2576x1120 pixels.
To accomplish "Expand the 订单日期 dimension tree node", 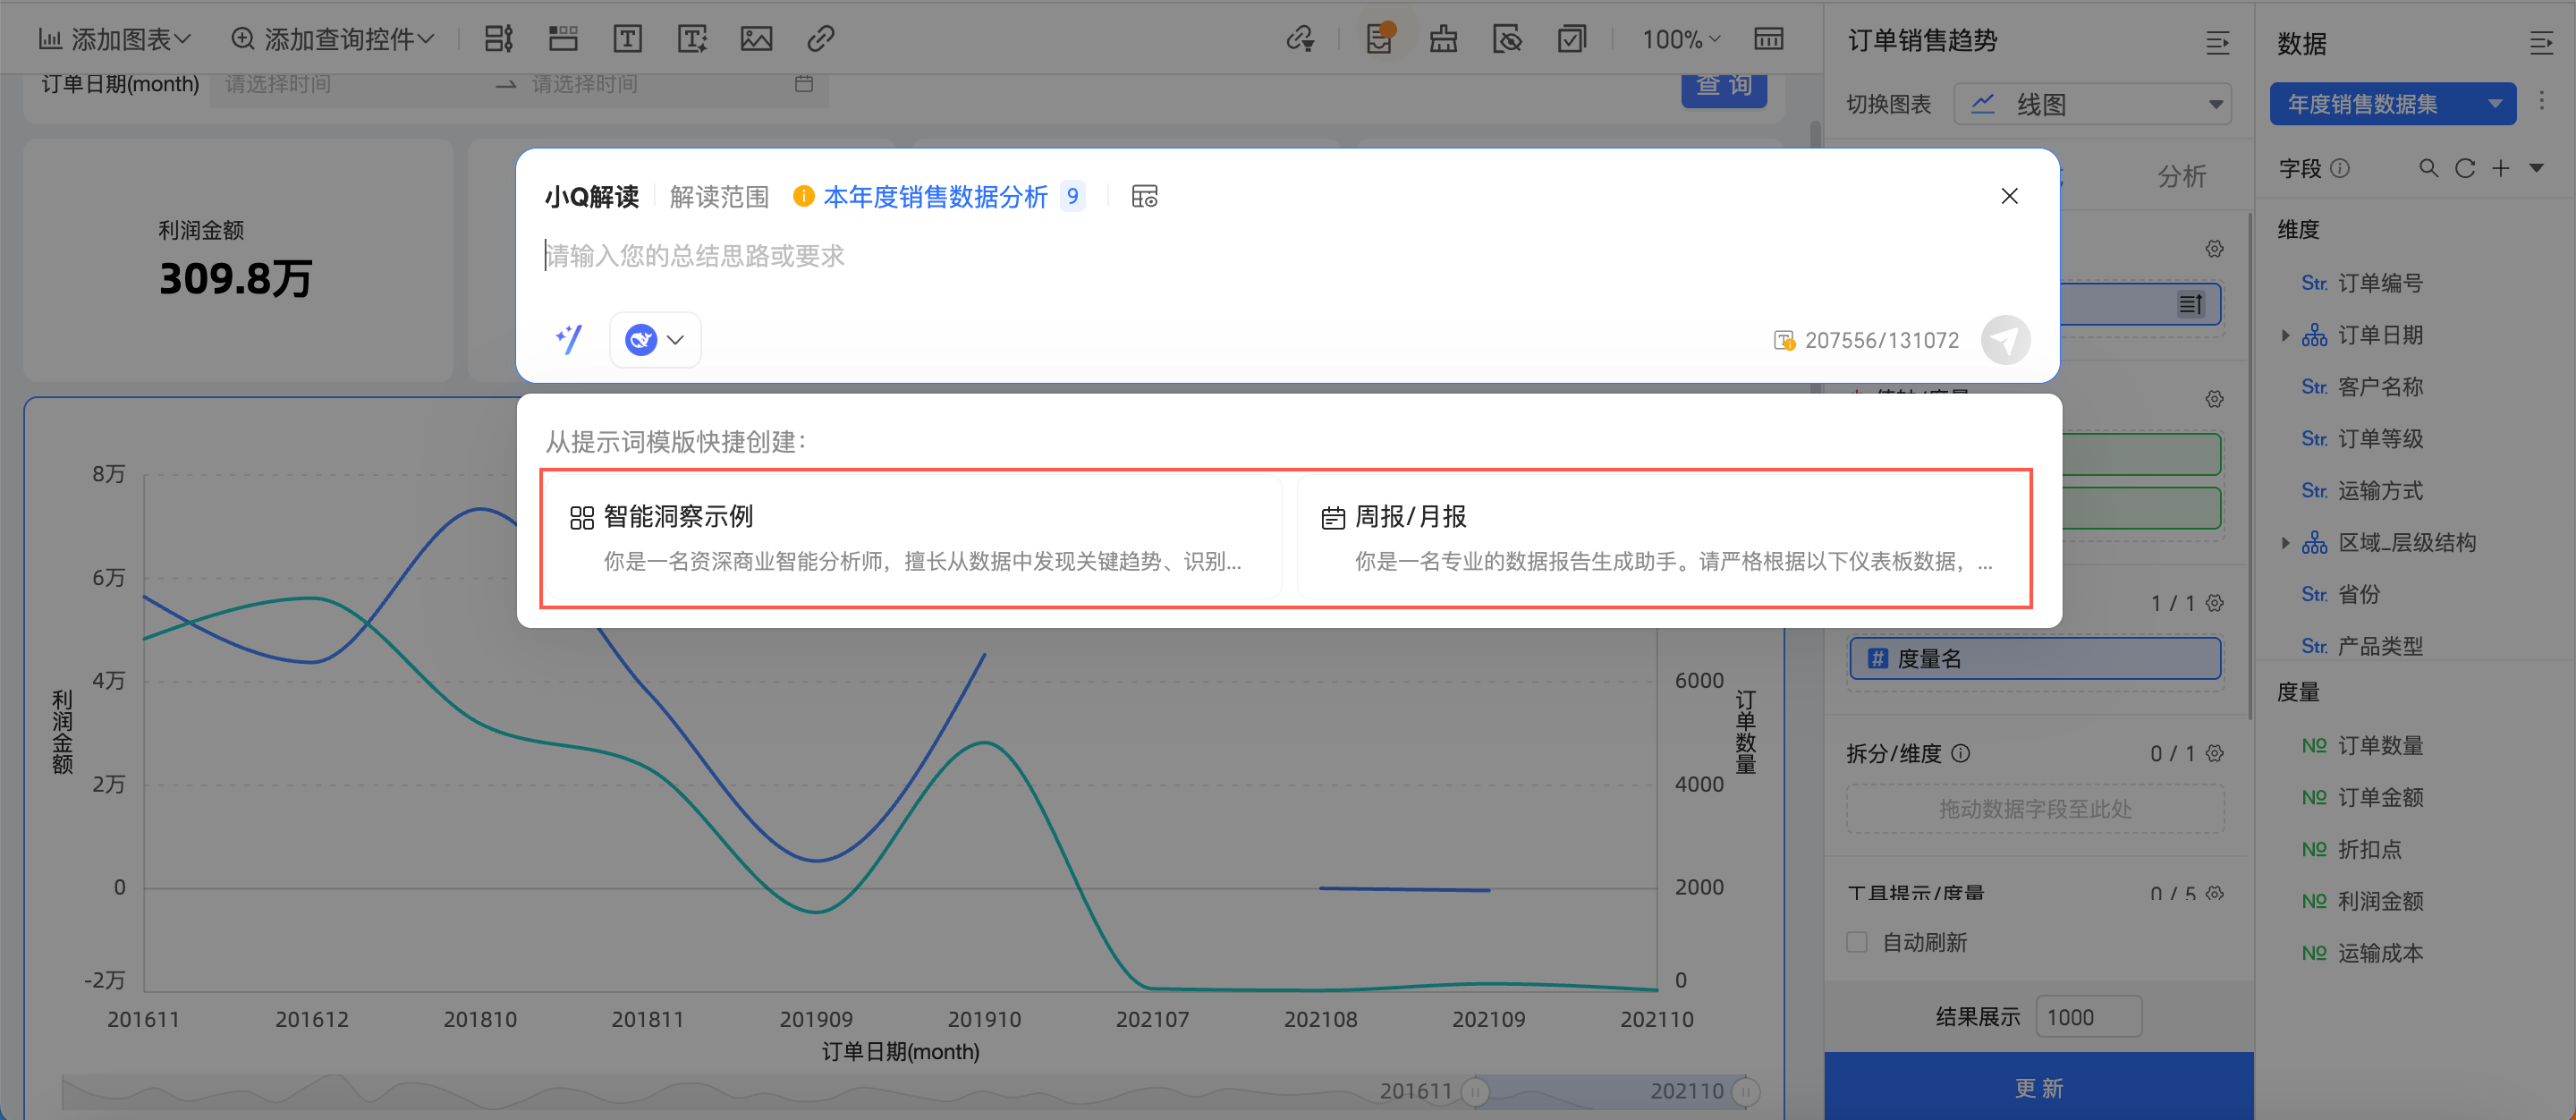I will (2285, 335).
